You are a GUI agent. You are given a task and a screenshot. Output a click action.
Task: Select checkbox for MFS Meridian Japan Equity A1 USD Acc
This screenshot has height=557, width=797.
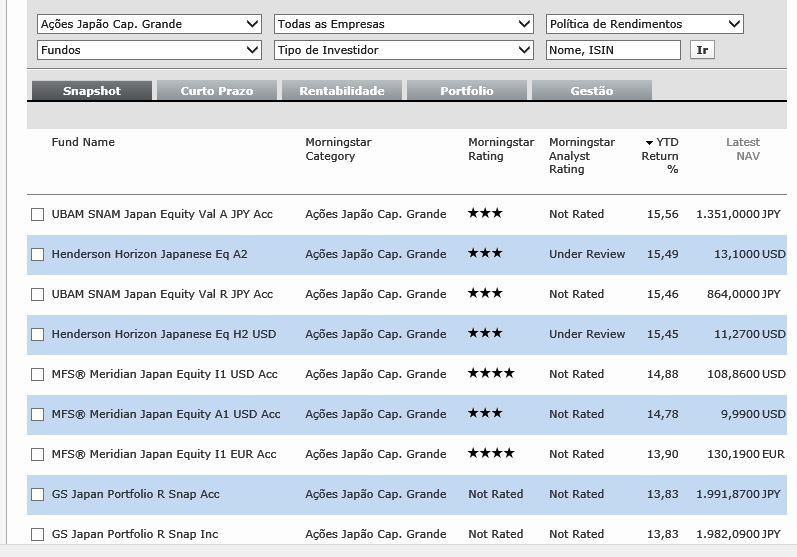tap(37, 414)
